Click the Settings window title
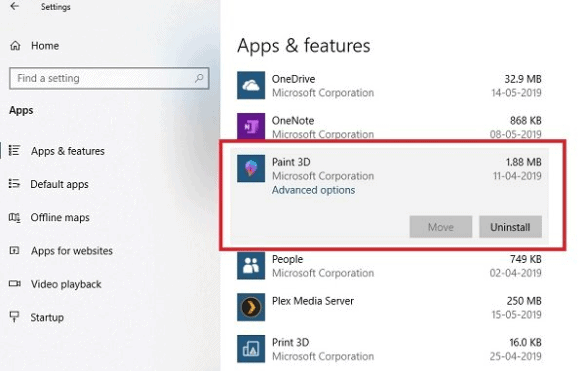 56,7
